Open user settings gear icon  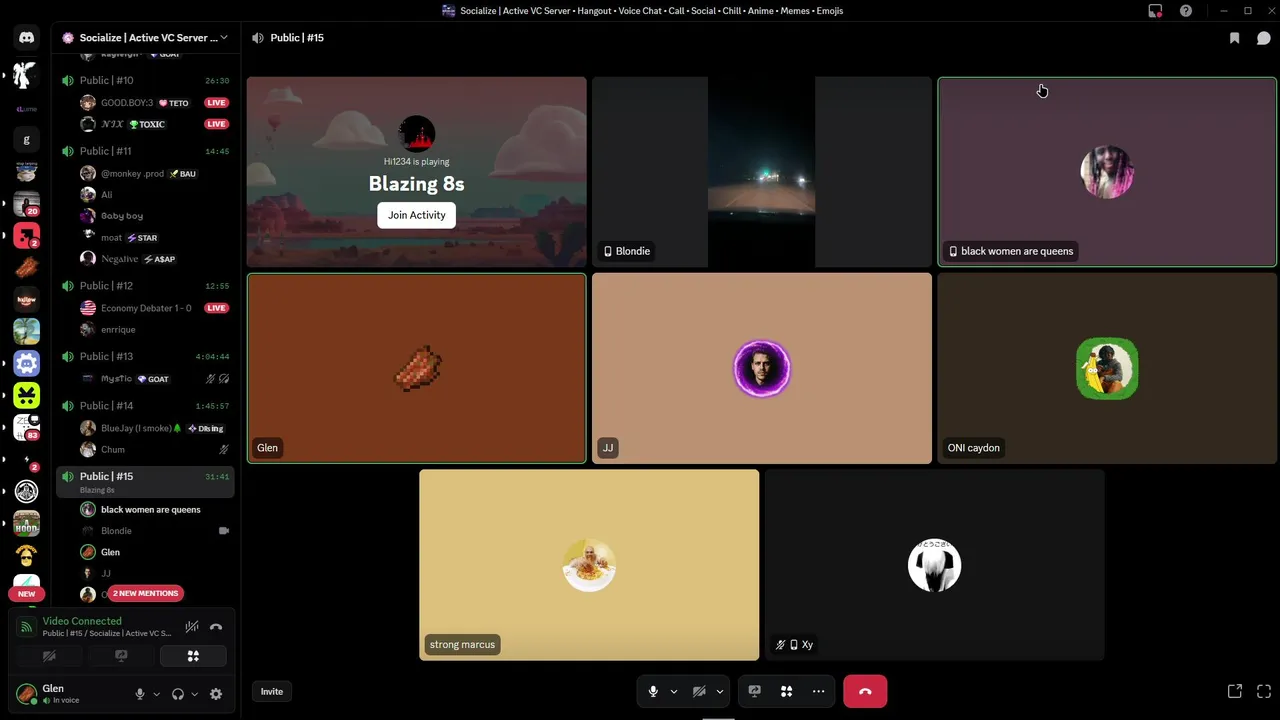click(216, 694)
